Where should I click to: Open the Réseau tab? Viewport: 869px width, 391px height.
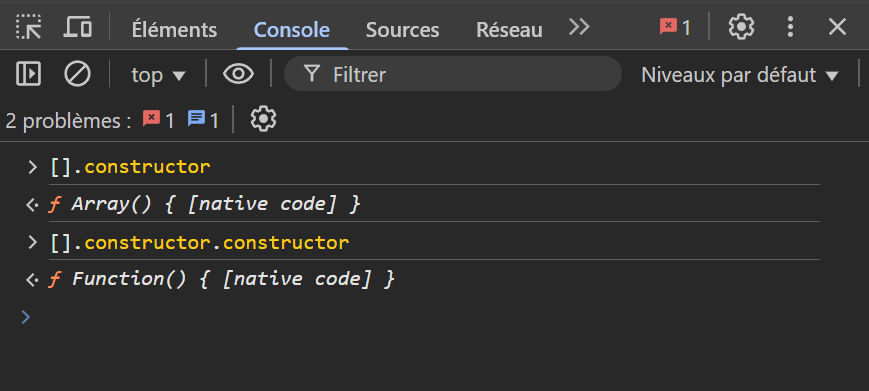click(509, 29)
